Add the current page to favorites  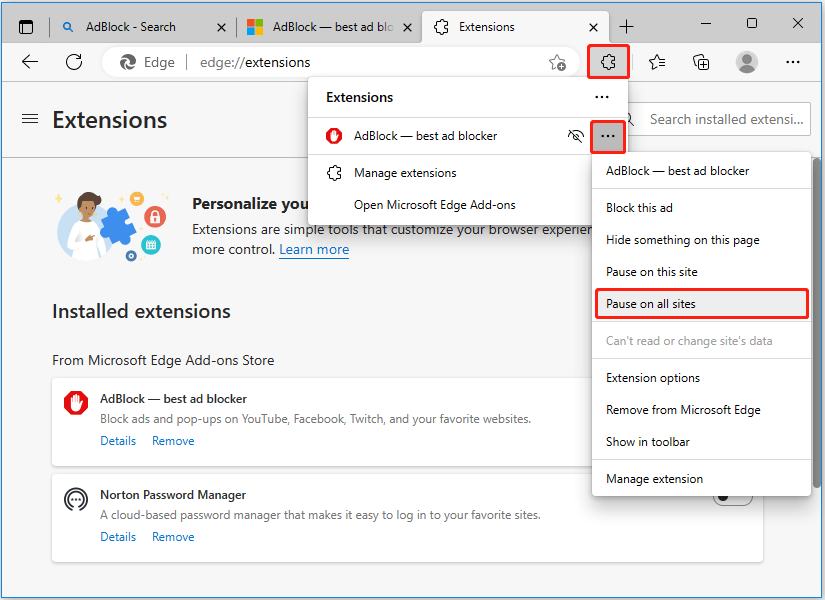point(557,61)
